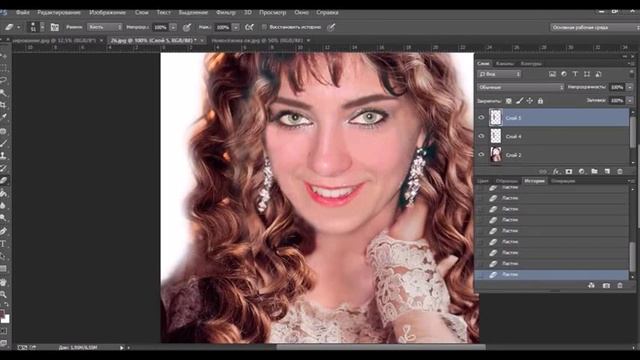Image resolution: width=640 pixels, height=360 pixels.
Task: Select the Horizontal Type tool
Action: click(x=3, y=244)
